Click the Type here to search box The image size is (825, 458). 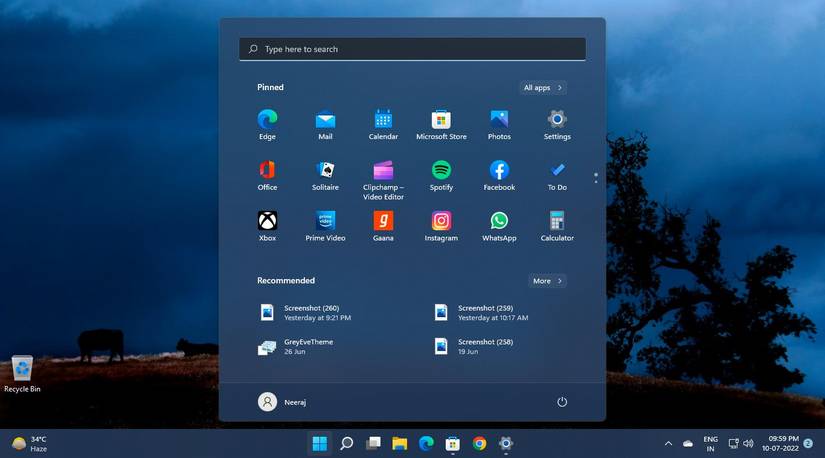coord(412,49)
